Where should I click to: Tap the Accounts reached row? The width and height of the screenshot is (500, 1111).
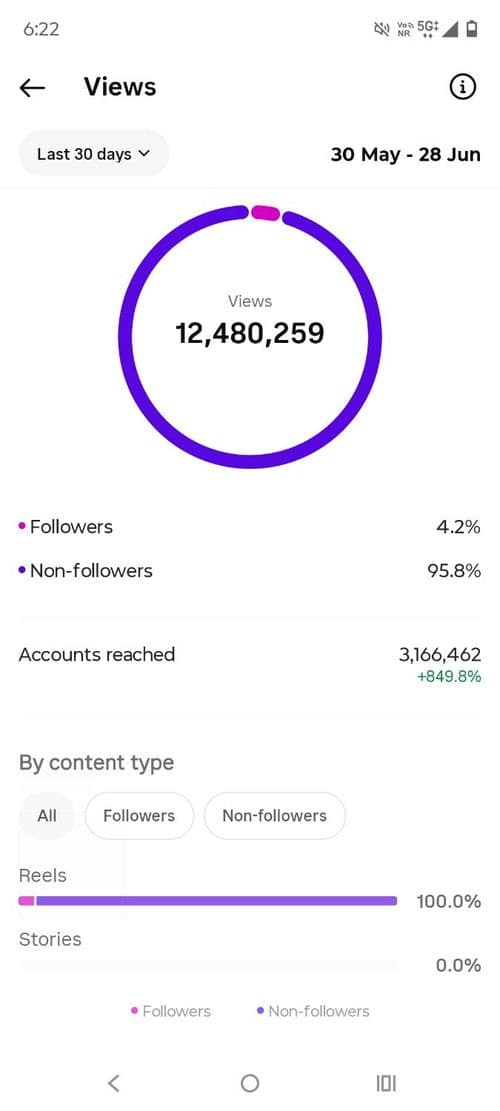point(250,664)
